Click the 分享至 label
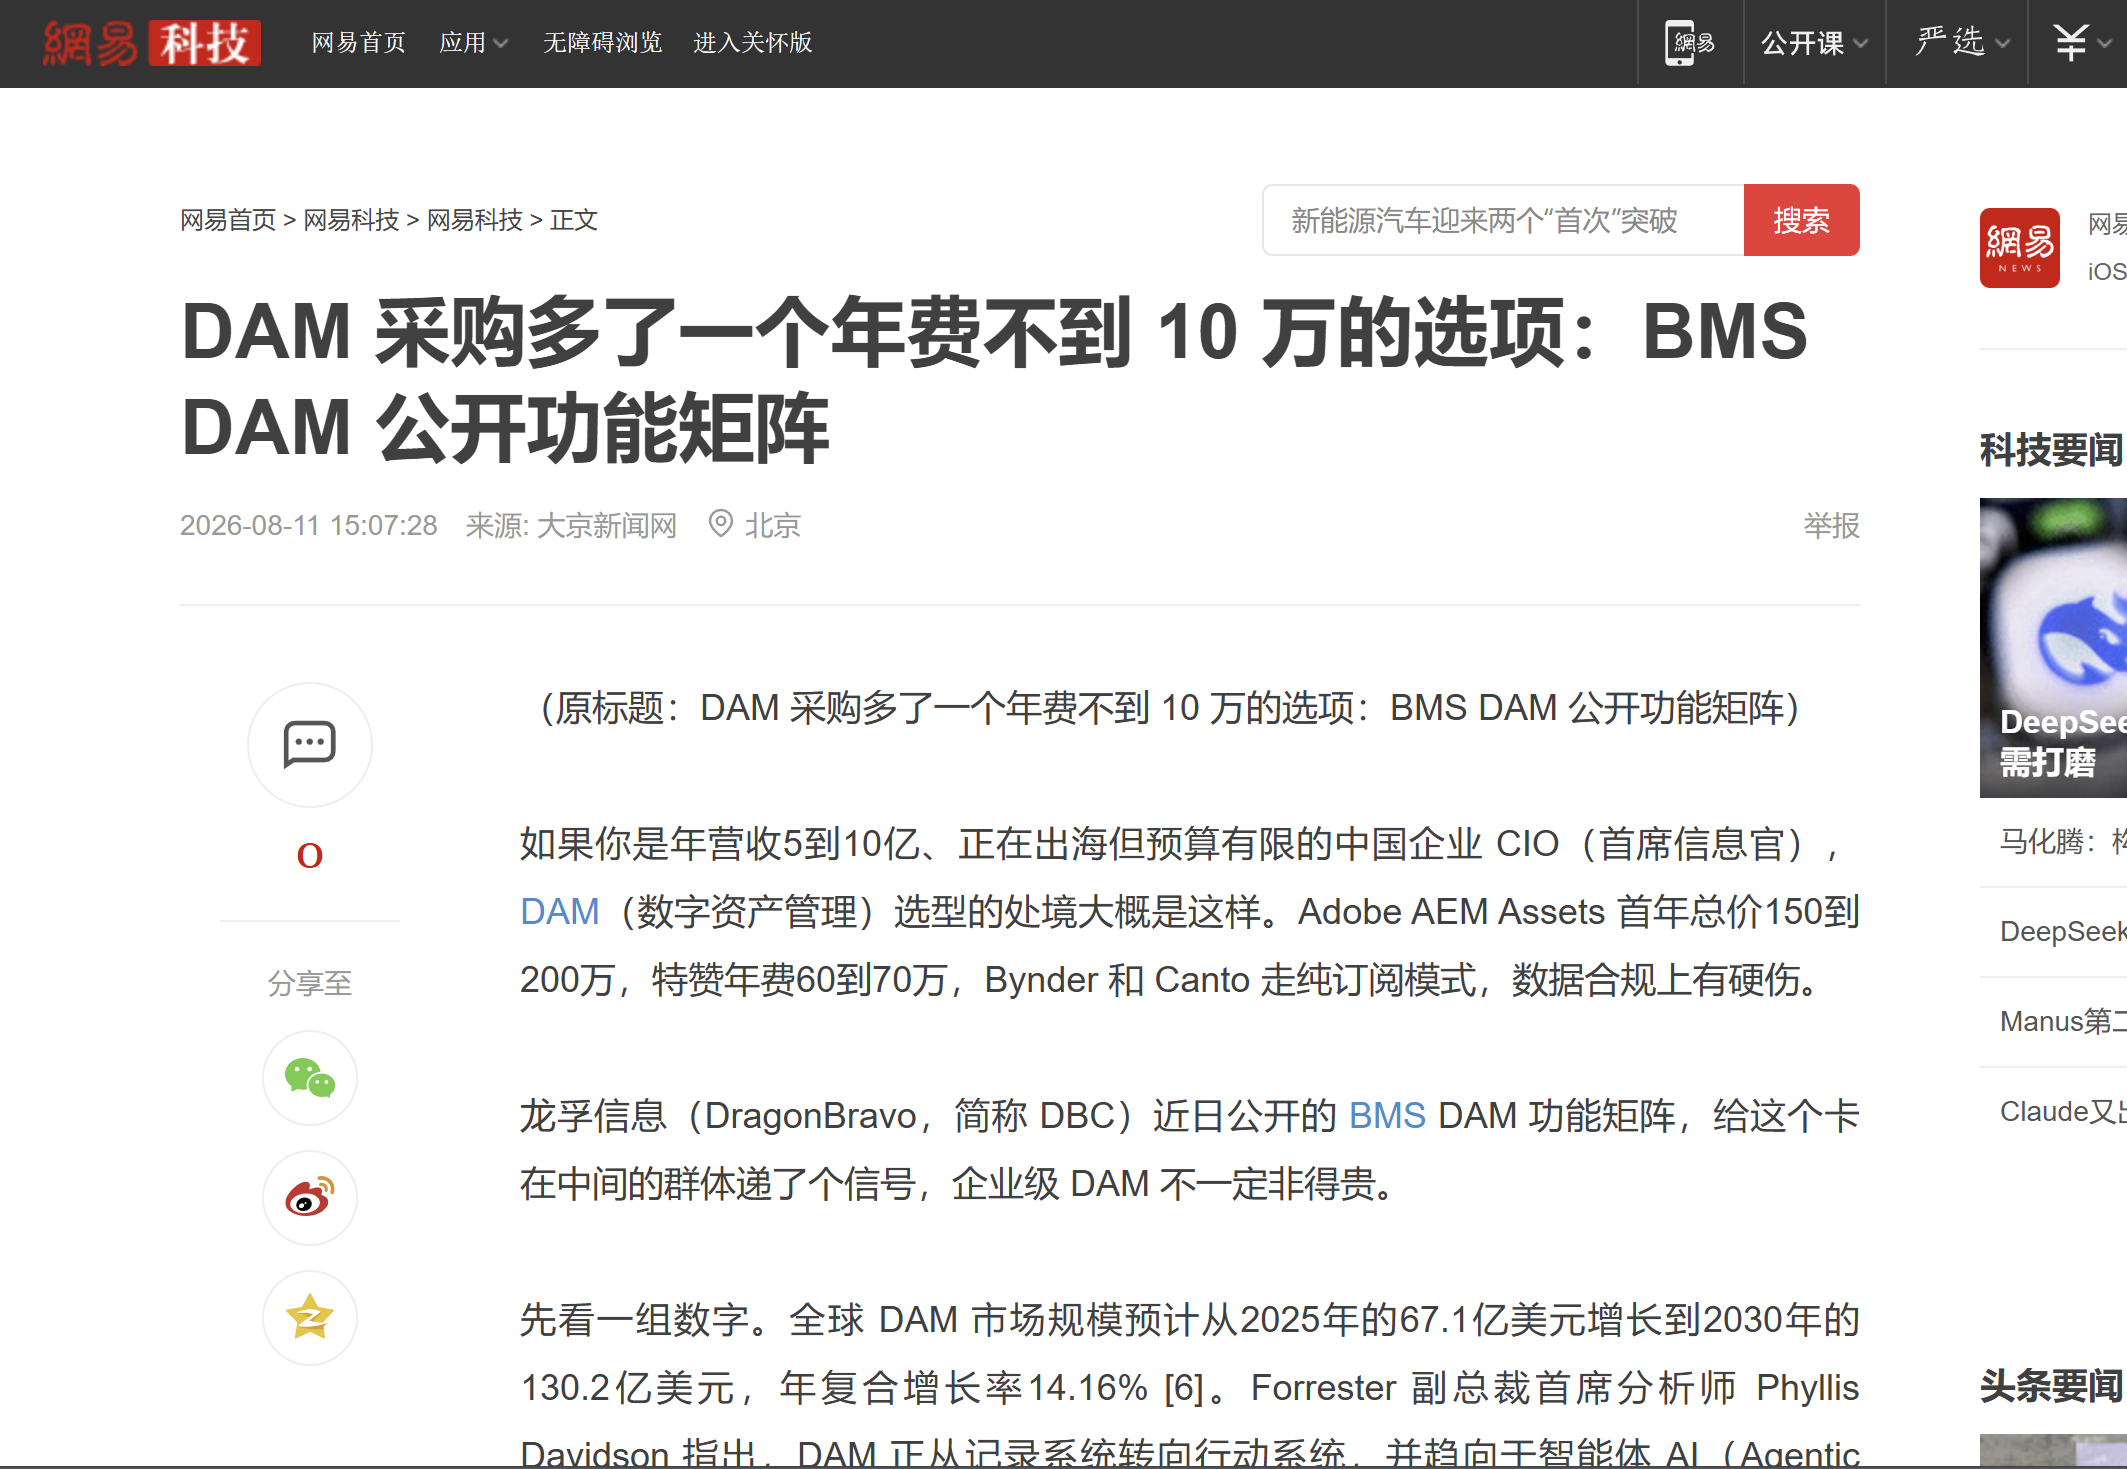This screenshot has height=1469, width=2127. pos(310,983)
